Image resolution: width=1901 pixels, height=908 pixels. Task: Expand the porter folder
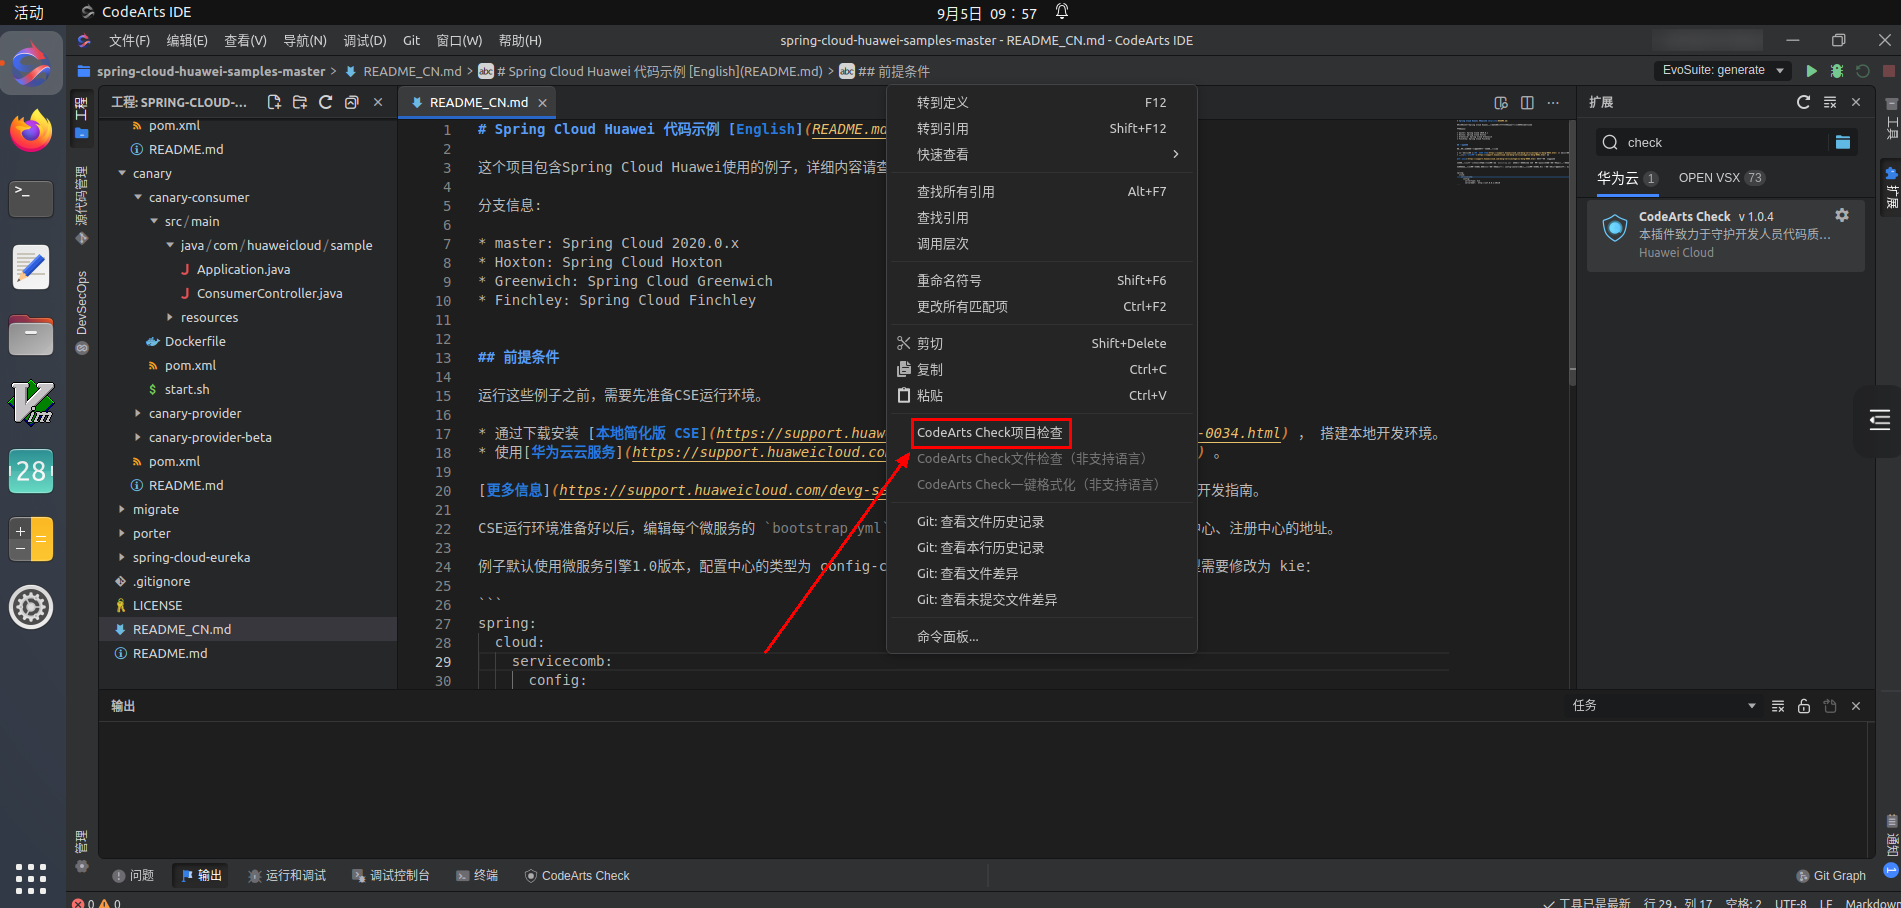[x=122, y=533]
